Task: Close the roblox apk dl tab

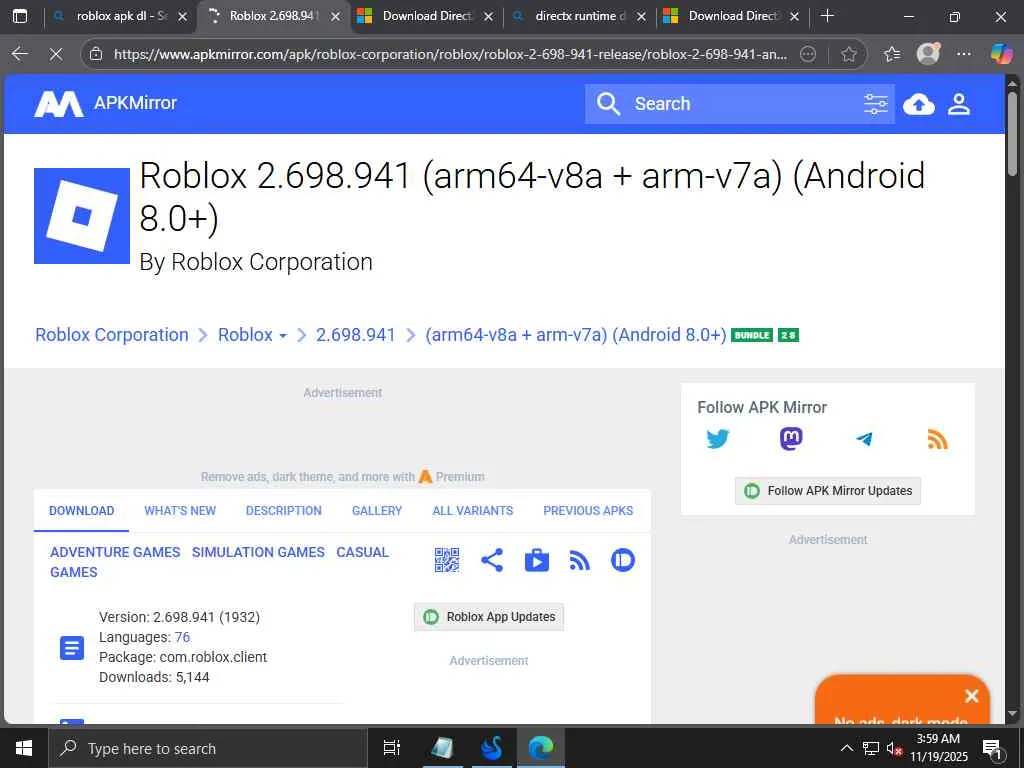Action: click(x=183, y=17)
